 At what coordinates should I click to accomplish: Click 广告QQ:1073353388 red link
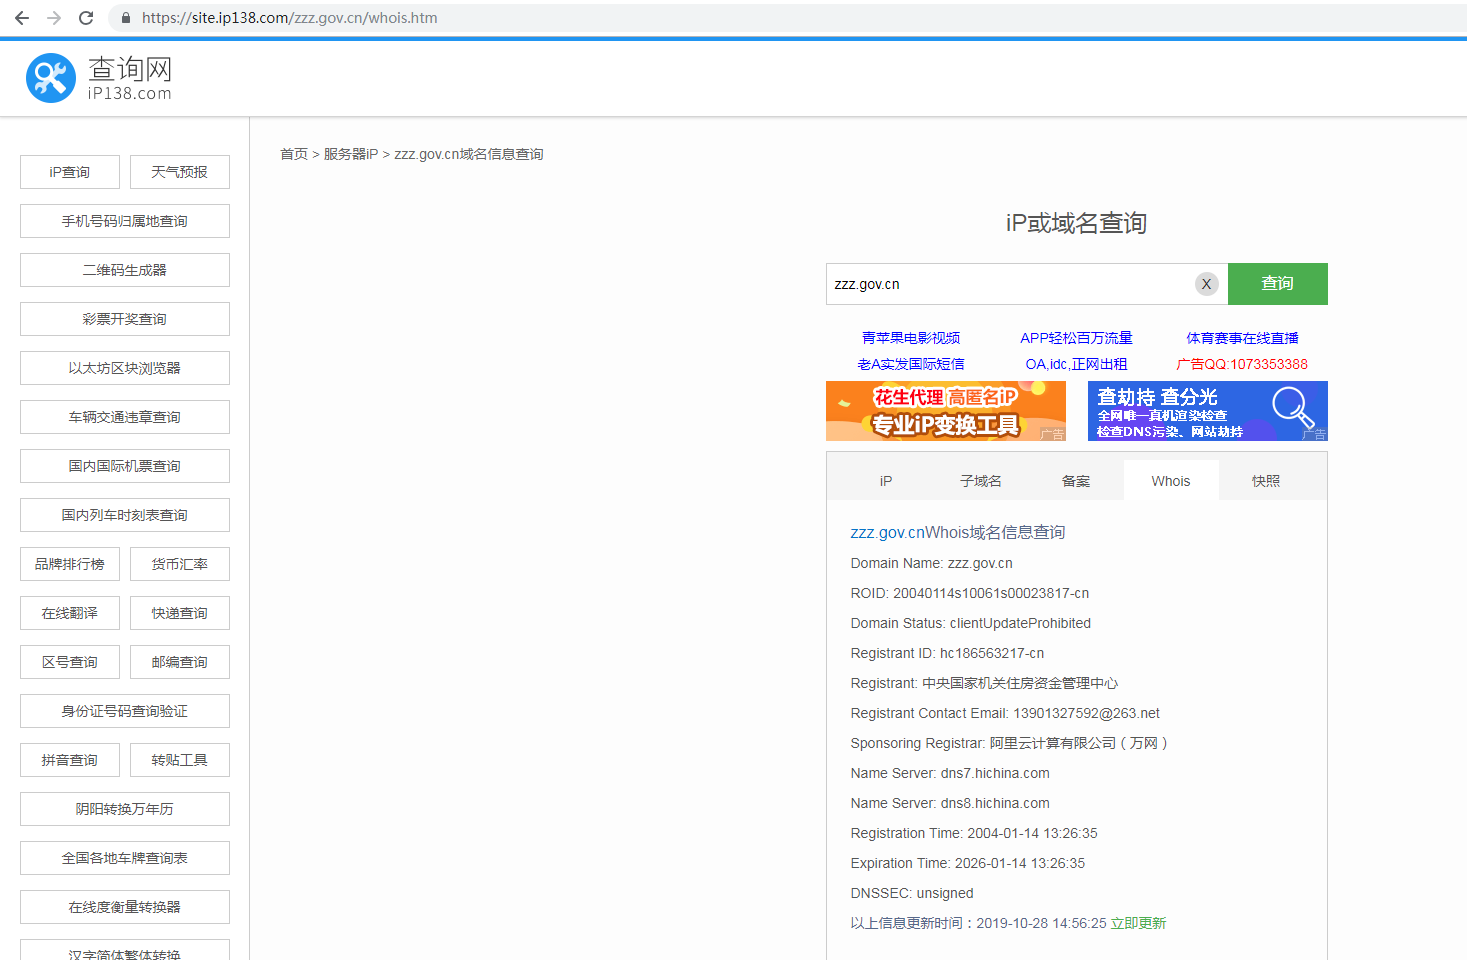pos(1242,364)
